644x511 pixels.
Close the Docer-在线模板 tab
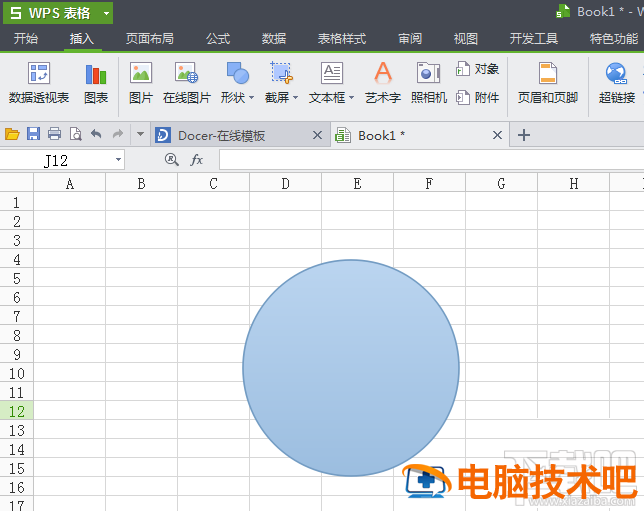tap(317, 135)
